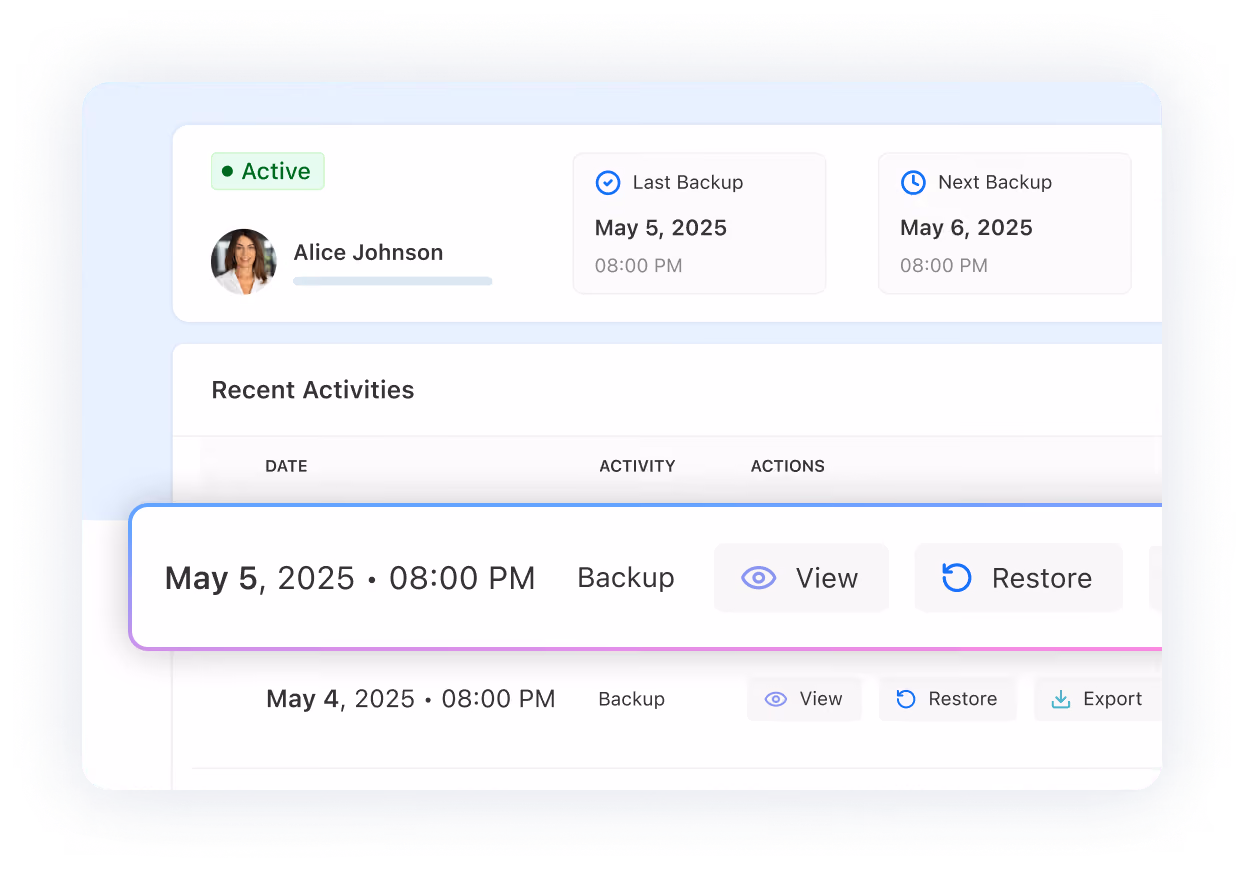Screen dimensions: 1244x872
Task: Select the Alice Johnson name text
Action: coord(368,253)
